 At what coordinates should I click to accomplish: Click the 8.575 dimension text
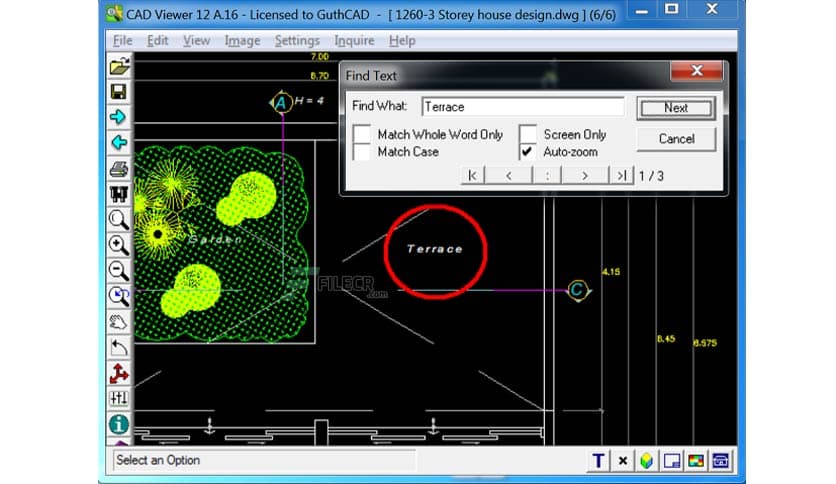tap(705, 343)
